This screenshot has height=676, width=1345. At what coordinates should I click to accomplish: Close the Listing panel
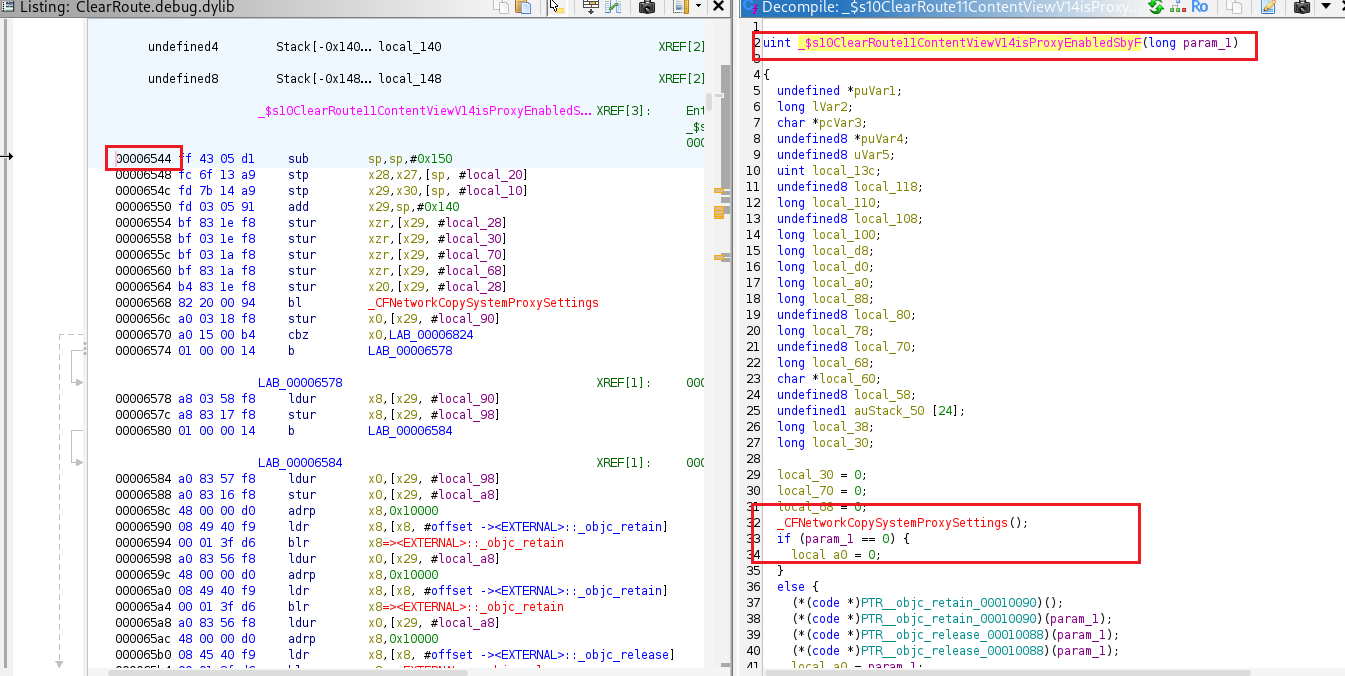[x=718, y=7]
